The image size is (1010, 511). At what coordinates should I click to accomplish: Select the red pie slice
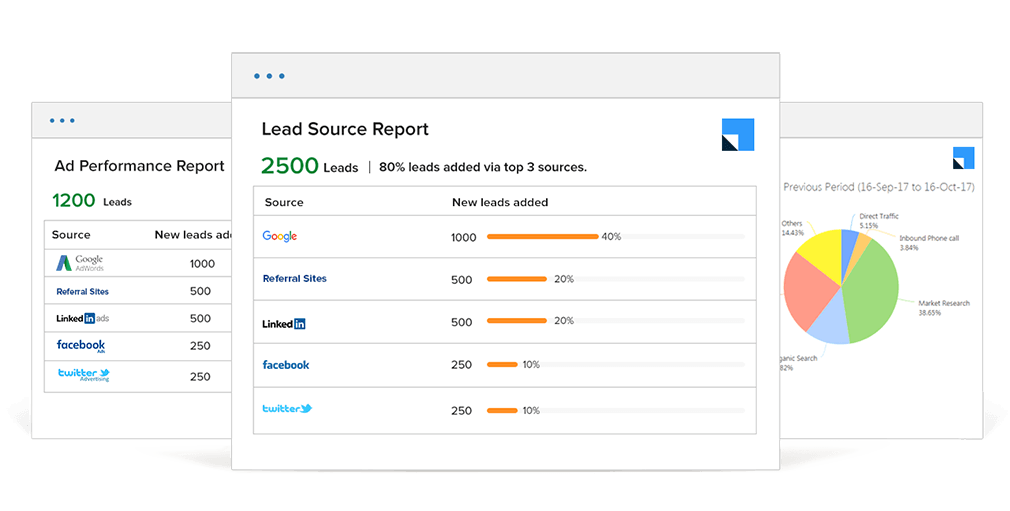coord(809,291)
